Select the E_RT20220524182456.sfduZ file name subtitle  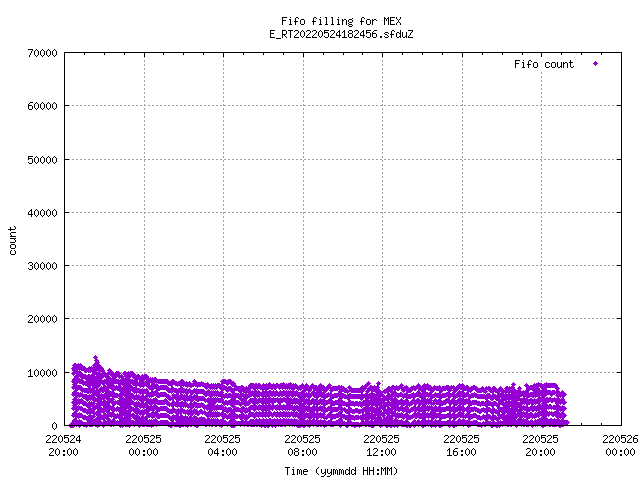point(341,34)
